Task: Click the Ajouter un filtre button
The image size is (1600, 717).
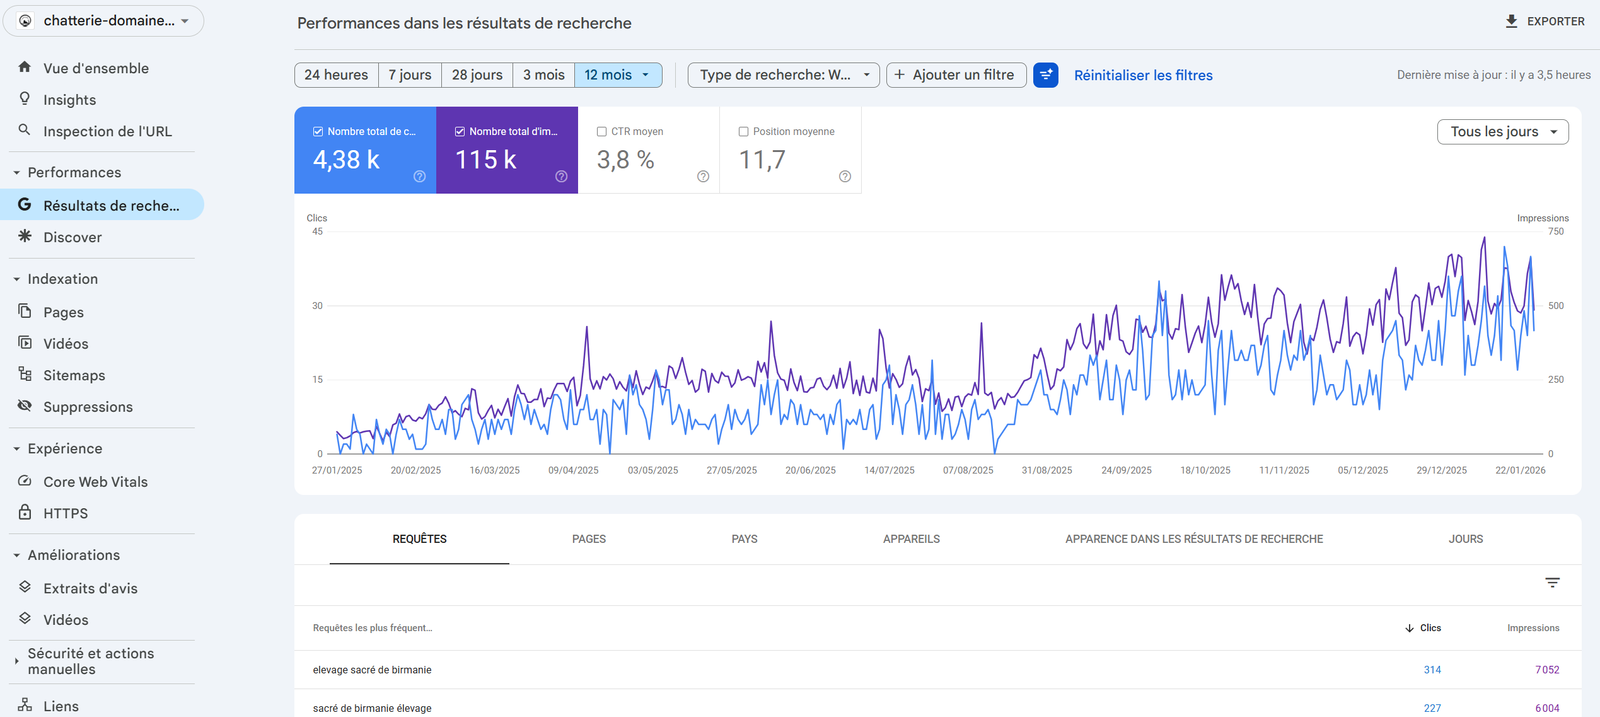Action: click(x=955, y=75)
